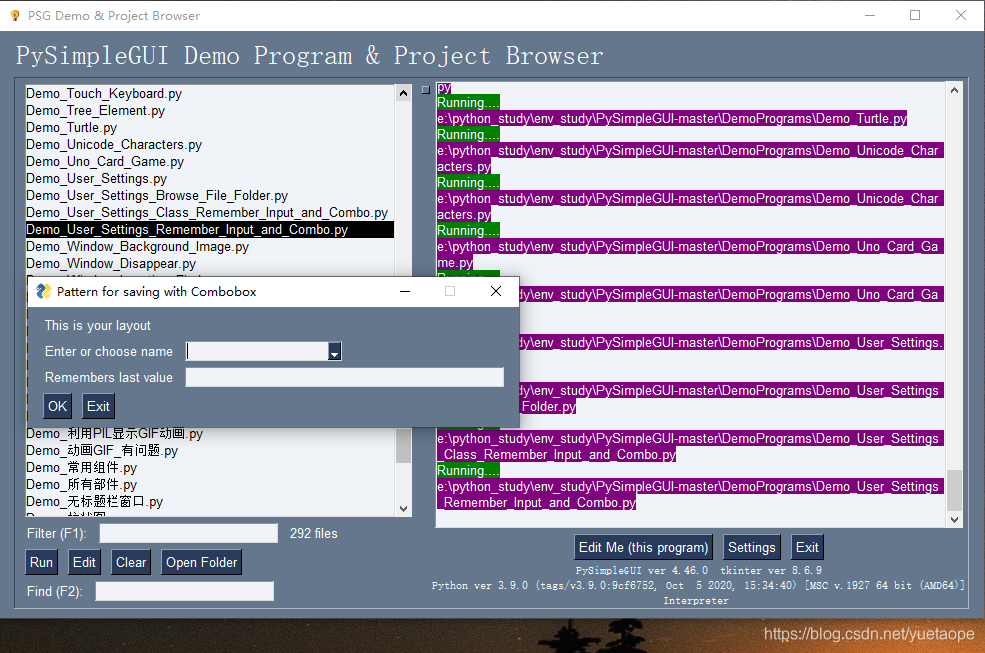985x653 pixels.
Task: Click the output pane scrollbar thumb
Action: pyautogui.click(x=954, y=490)
